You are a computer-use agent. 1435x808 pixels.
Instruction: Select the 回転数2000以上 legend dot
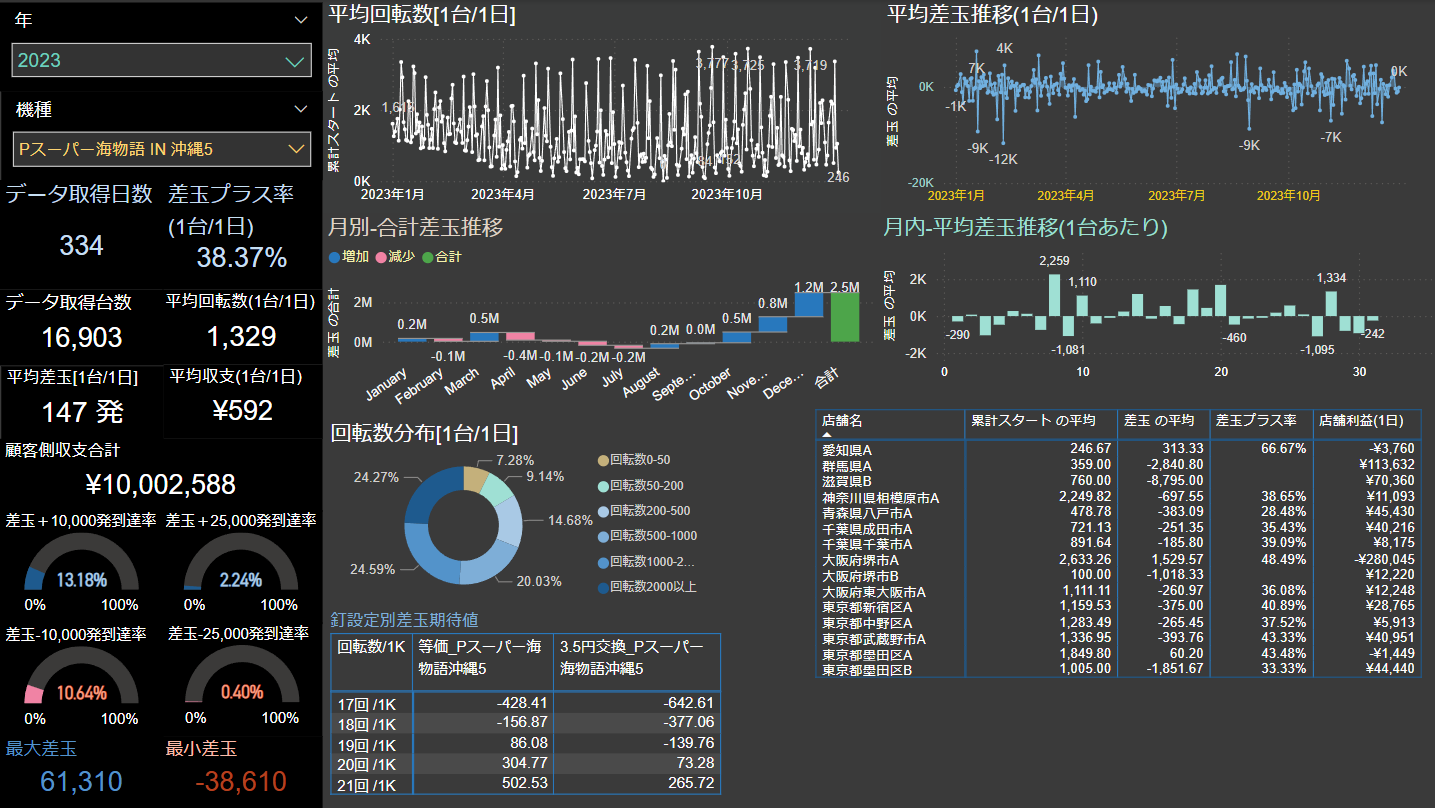(x=602, y=587)
